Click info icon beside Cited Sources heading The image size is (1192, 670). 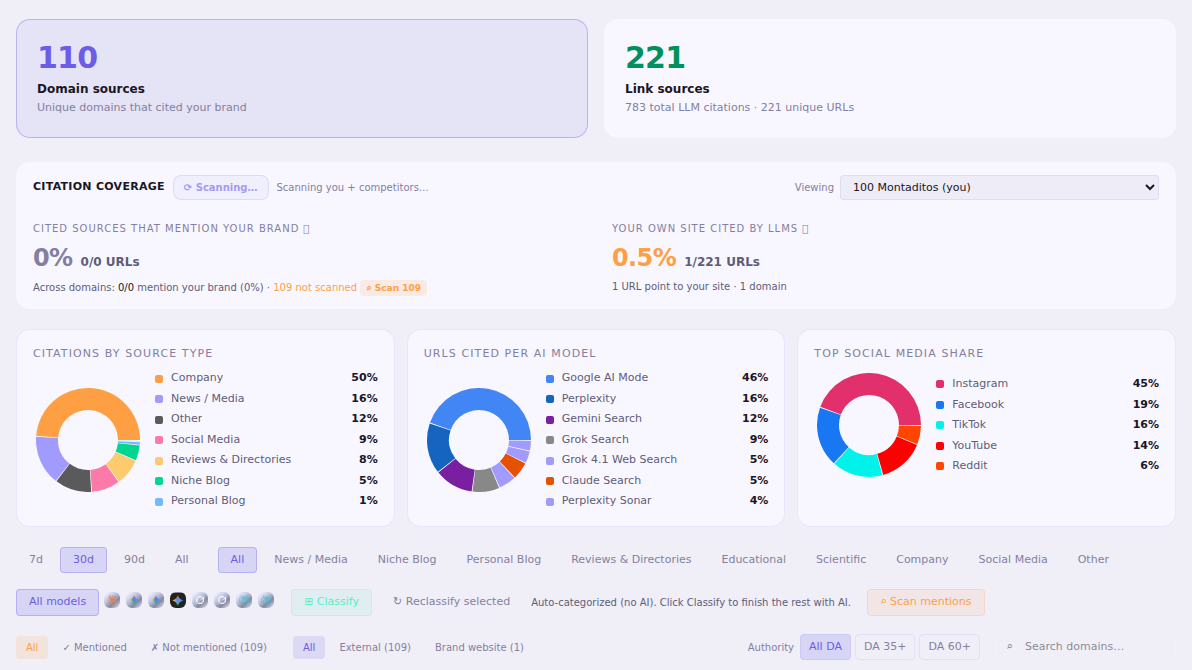[306, 228]
